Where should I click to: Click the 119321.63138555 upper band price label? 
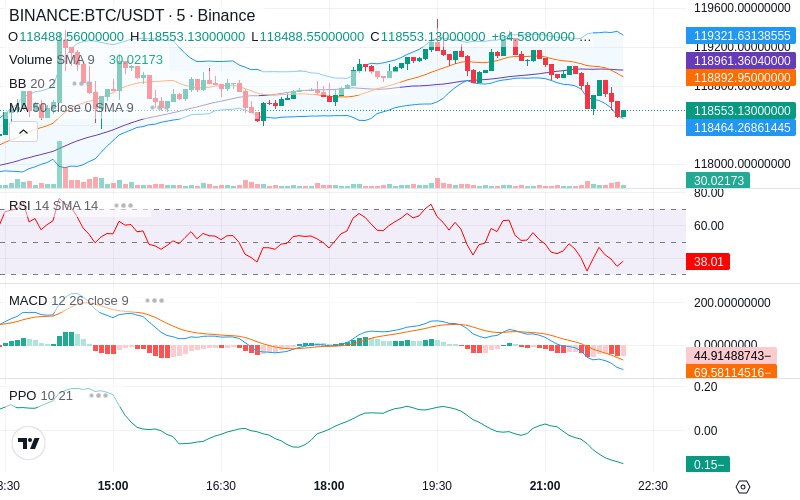pos(741,36)
